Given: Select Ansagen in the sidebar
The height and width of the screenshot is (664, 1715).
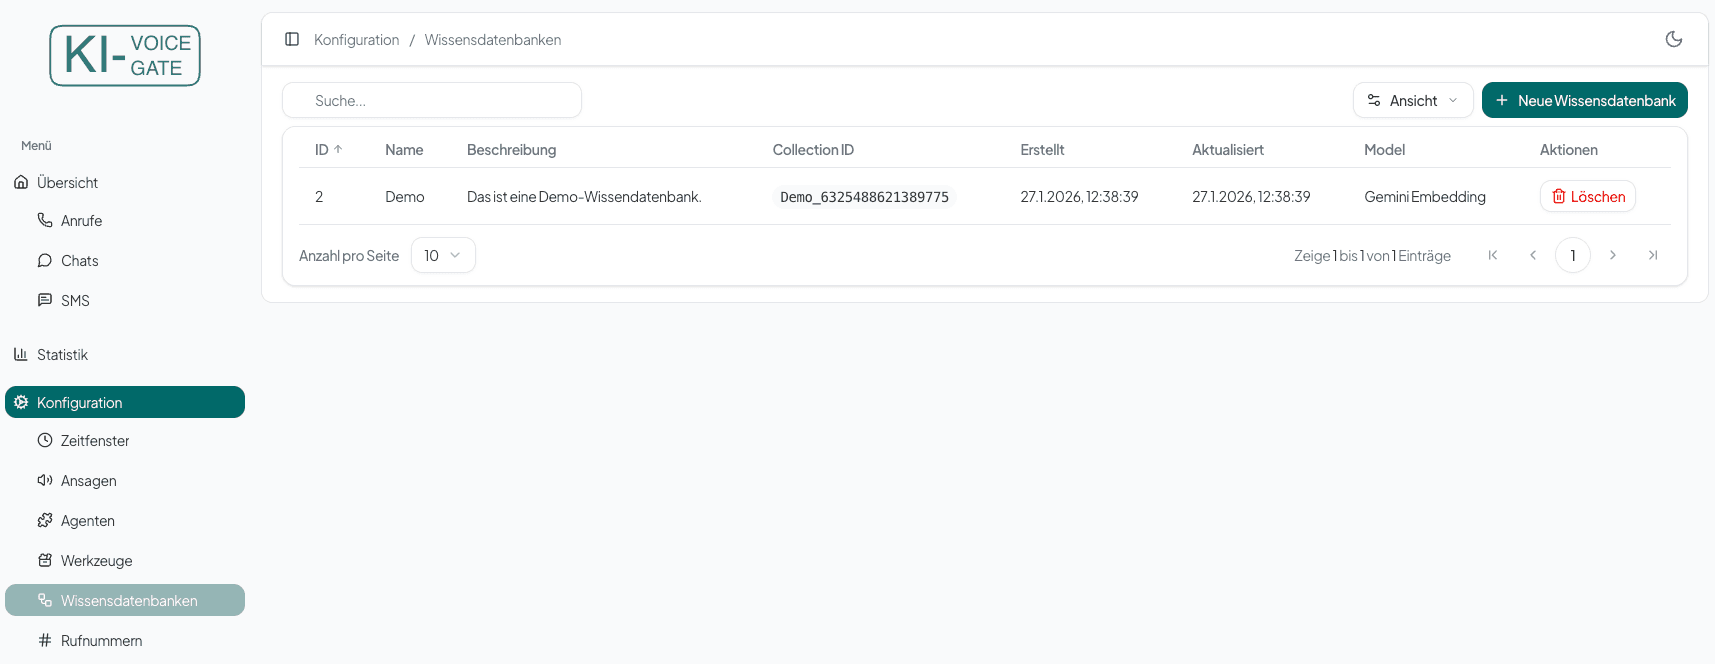Looking at the screenshot, I should 125,480.
